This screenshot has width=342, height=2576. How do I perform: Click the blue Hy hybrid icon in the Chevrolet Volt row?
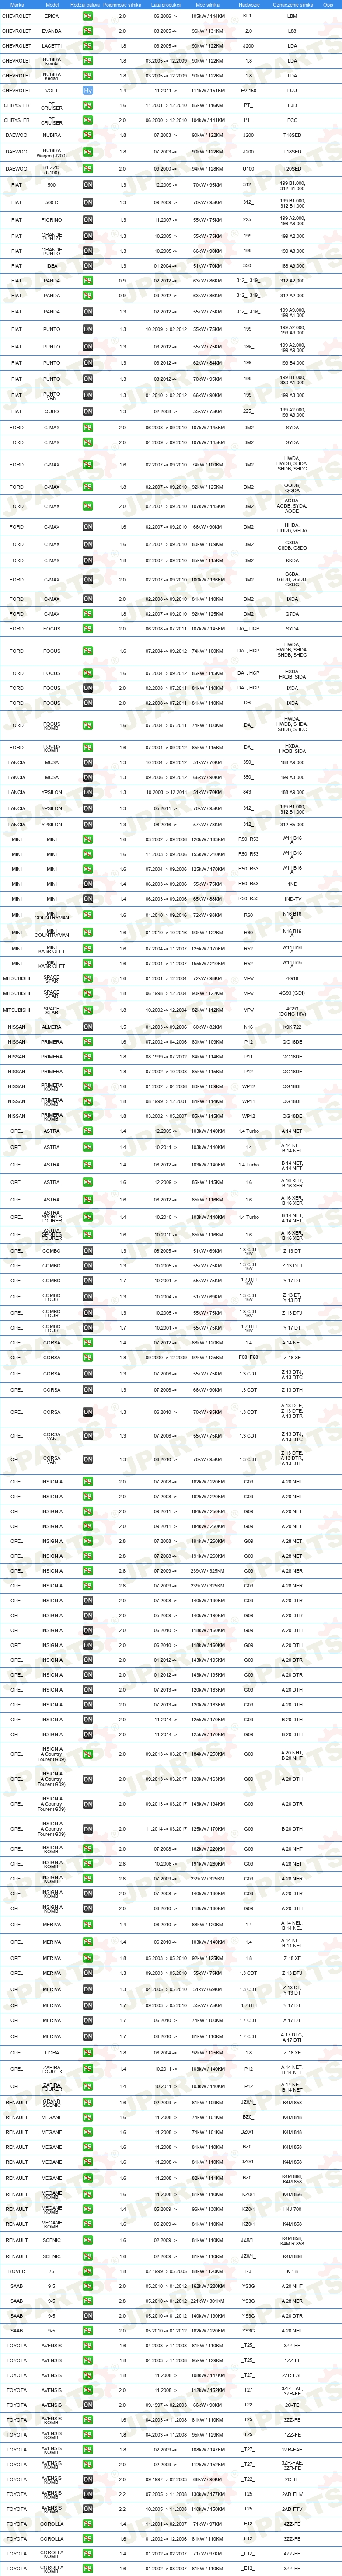88,90
